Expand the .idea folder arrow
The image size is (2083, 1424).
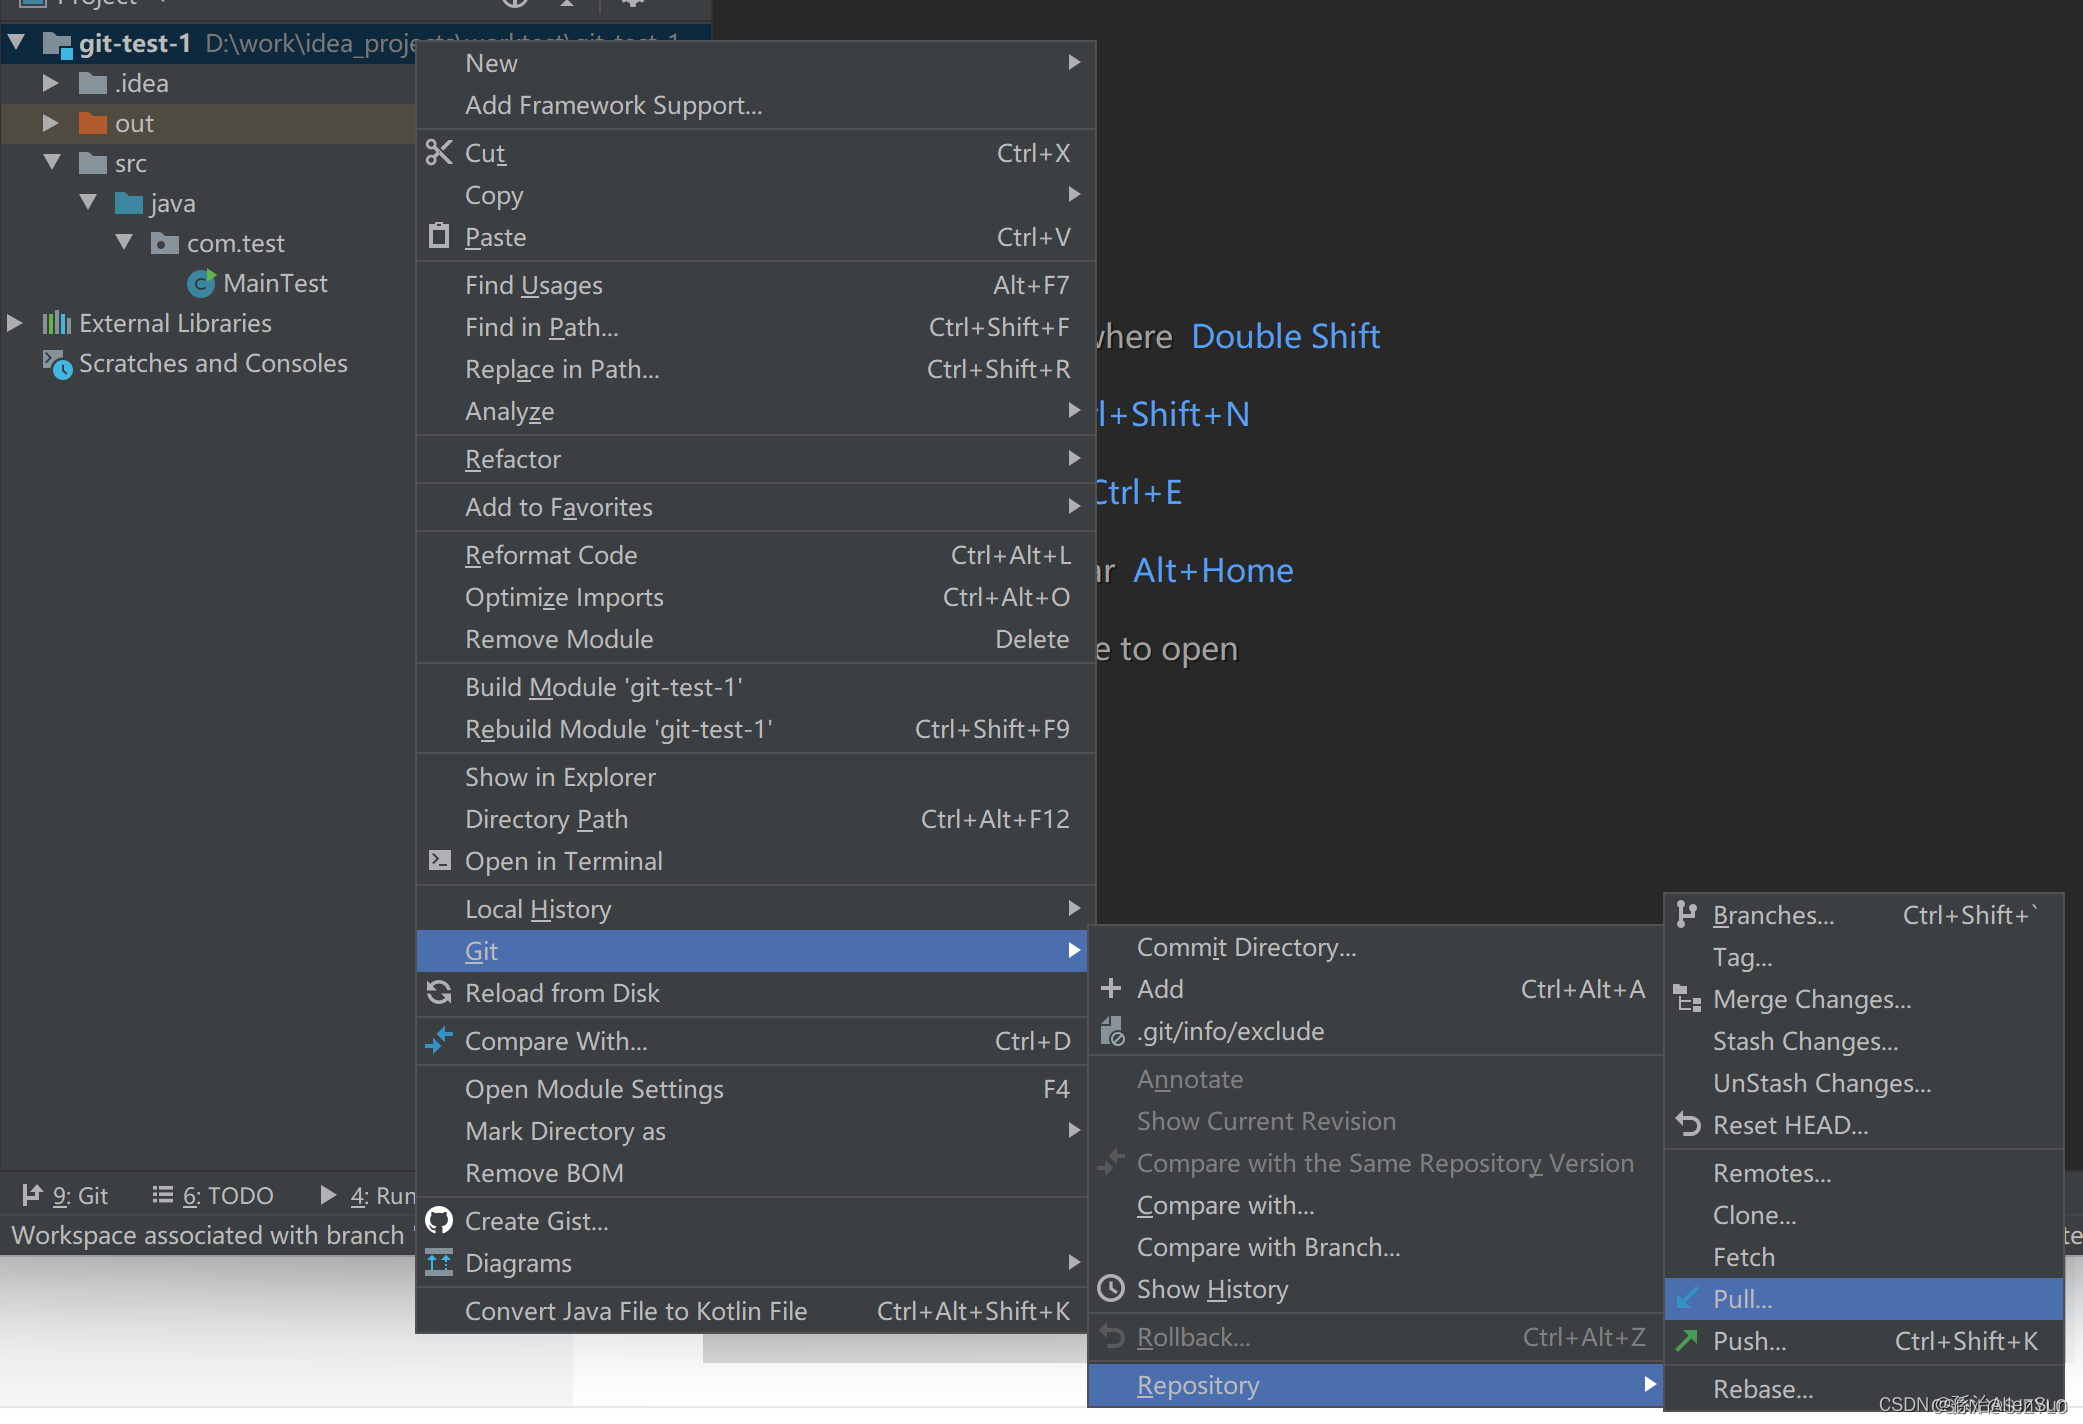tap(51, 82)
